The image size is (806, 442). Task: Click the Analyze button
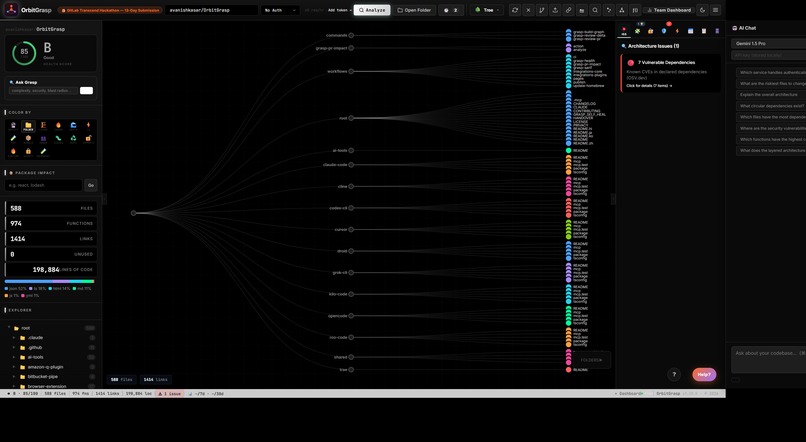(x=372, y=10)
